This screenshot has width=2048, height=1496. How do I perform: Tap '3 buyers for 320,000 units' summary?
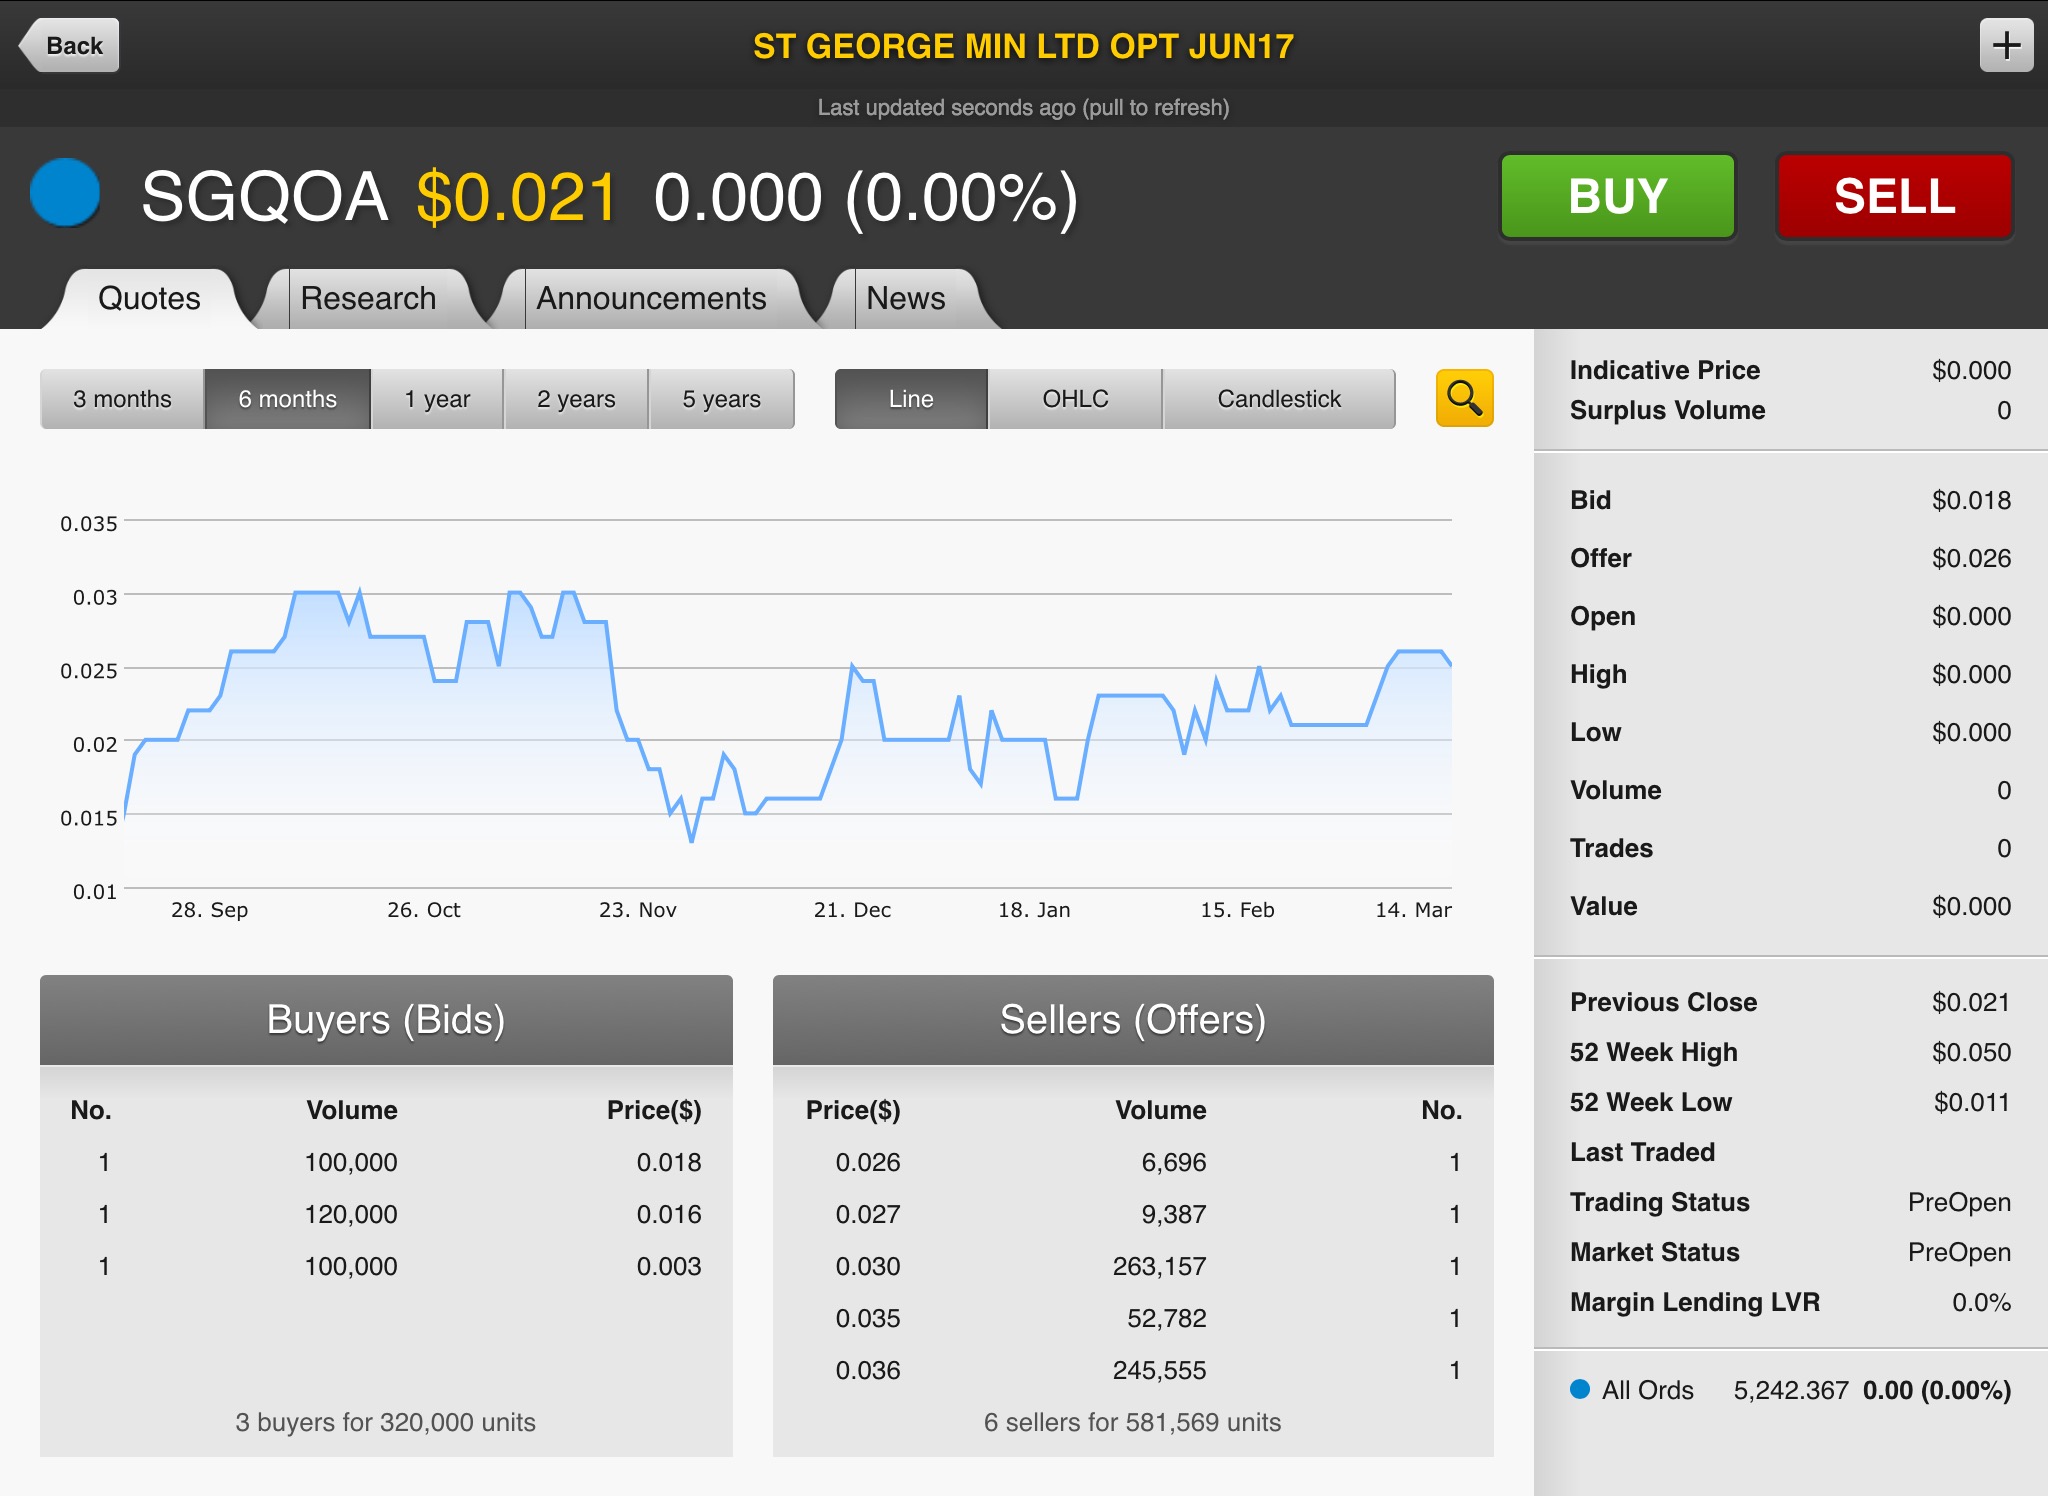[x=386, y=1422]
